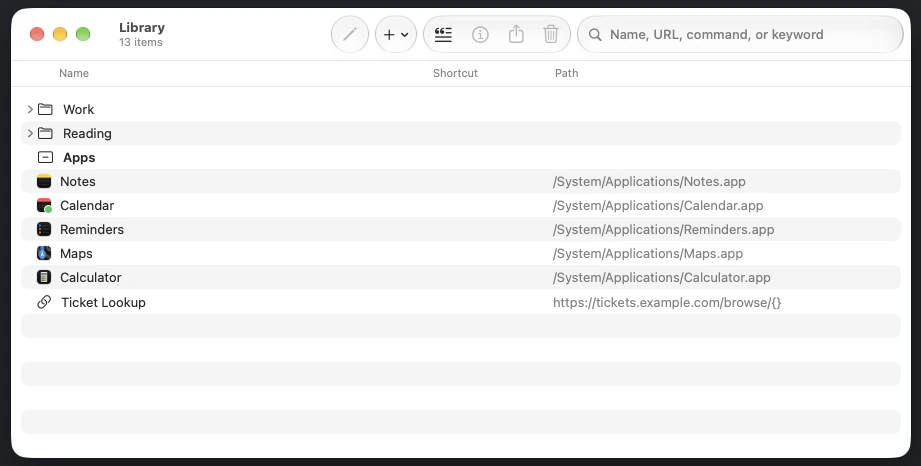Minimize the Library window with yellow button
The width and height of the screenshot is (921, 466).
click(x=60, y=34)
